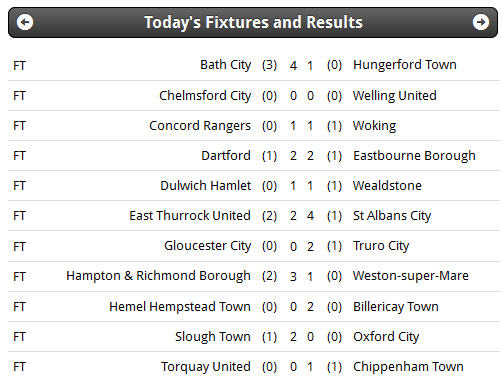Select Dulwich Hamlet team name
Viewport: 502px width, 389px height.
[x=206, y=186]
